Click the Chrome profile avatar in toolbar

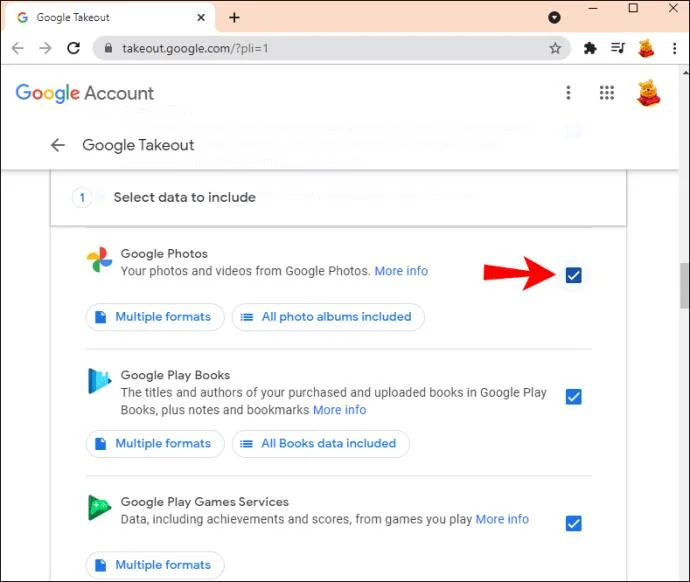[x=646, y=48]
